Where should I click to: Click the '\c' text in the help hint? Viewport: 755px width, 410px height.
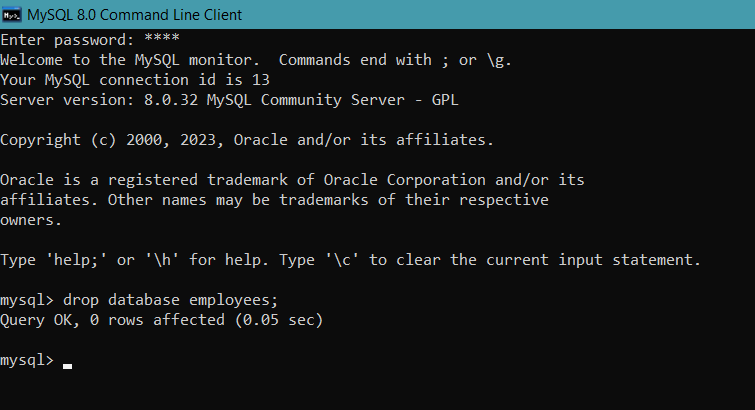click(x=342, y=260)
